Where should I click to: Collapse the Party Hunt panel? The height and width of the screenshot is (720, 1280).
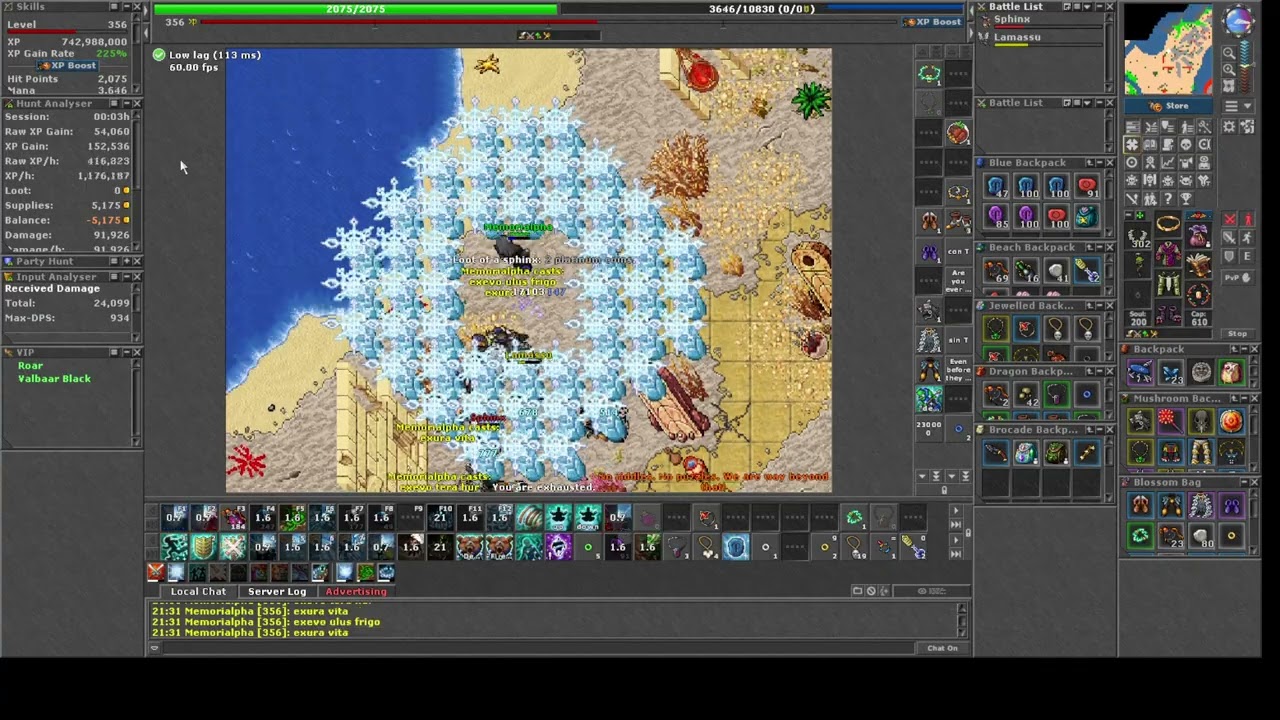tap(127, 262)
